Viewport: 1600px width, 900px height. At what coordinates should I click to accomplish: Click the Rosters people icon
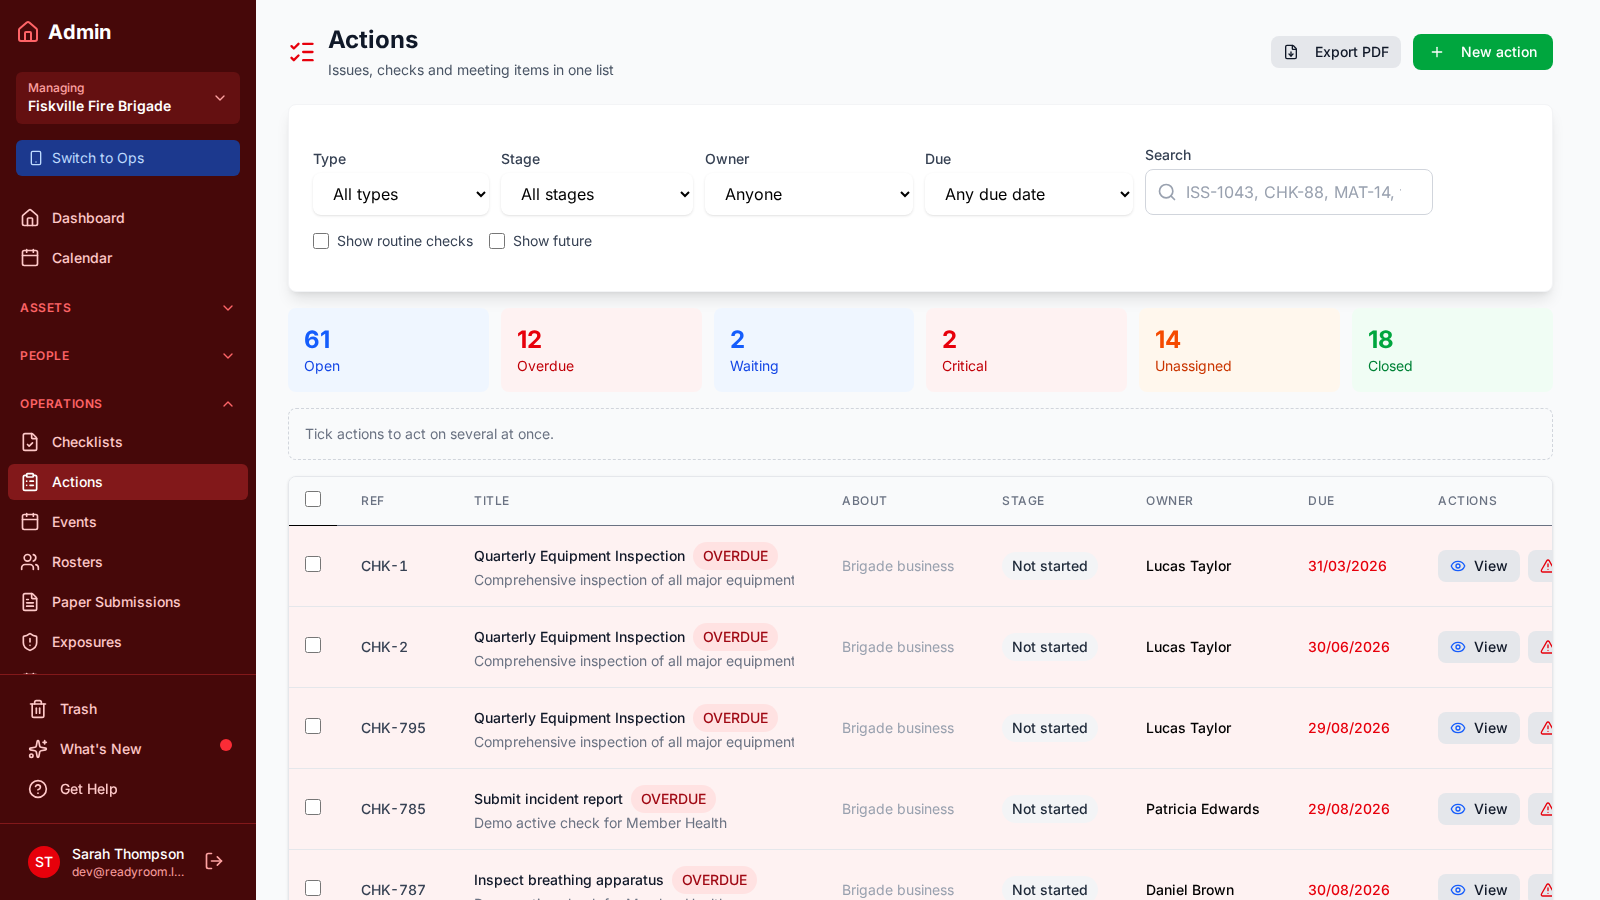click(x=30, y=562)
